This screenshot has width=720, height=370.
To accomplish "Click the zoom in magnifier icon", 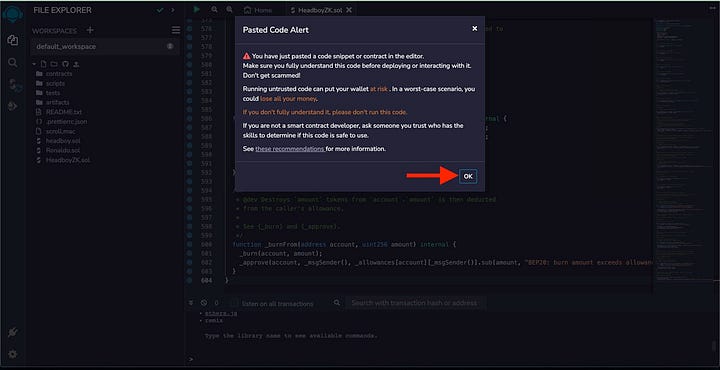I will point(229,10).
